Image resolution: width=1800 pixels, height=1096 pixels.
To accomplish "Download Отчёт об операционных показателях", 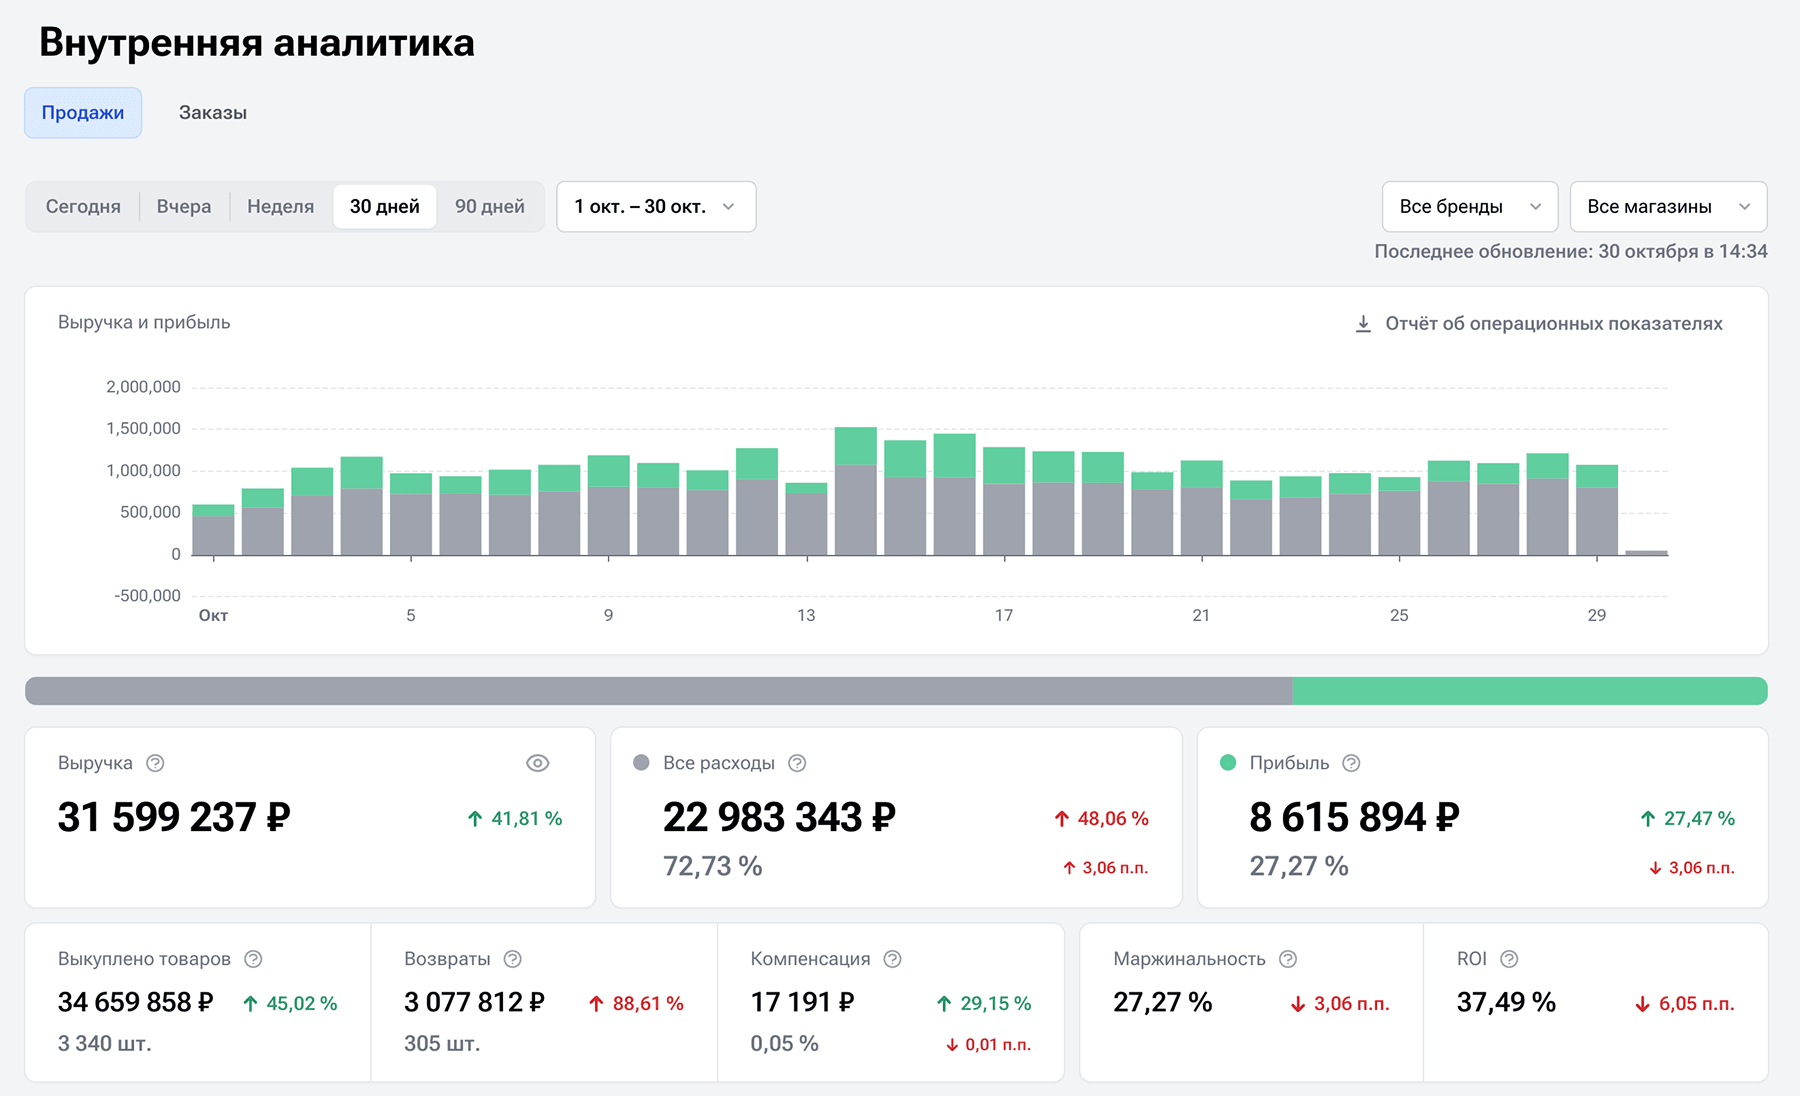I will (1538, 324).
